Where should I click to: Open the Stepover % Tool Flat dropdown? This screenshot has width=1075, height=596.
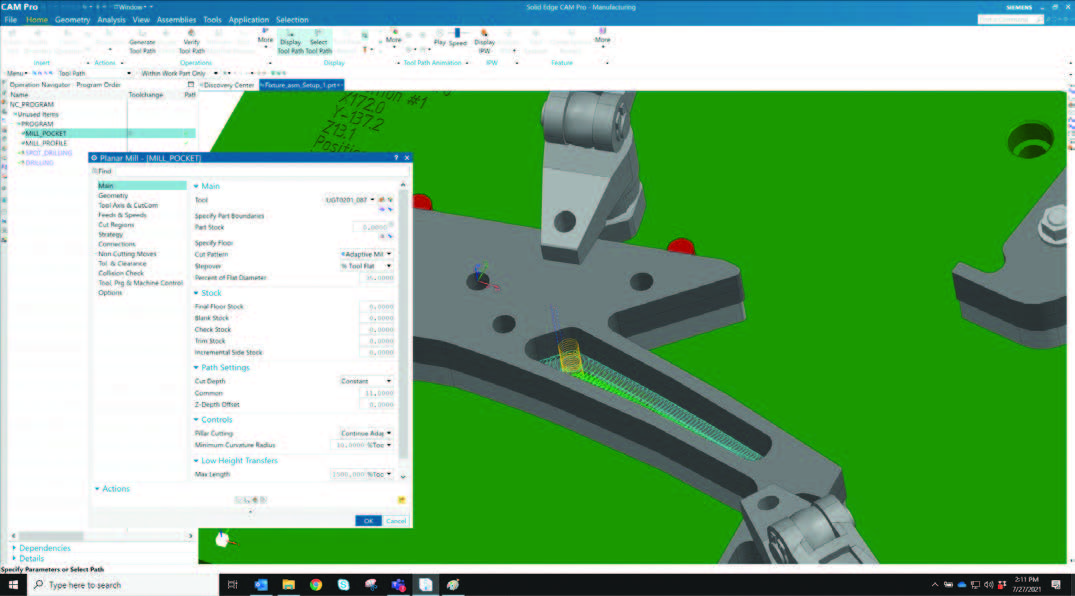coord(389,265)
